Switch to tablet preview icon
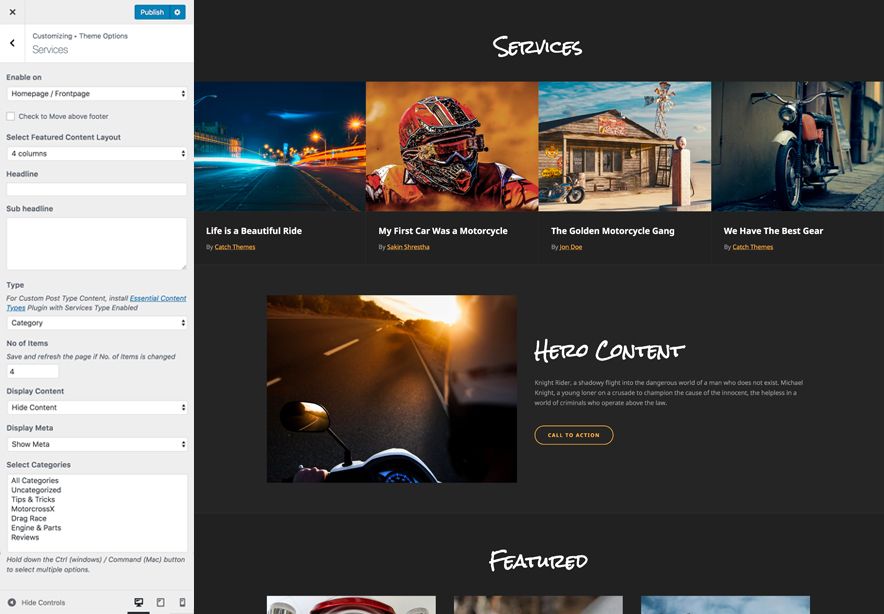The width and height of the screenshot is (884, 614). (x=161, y=603)
